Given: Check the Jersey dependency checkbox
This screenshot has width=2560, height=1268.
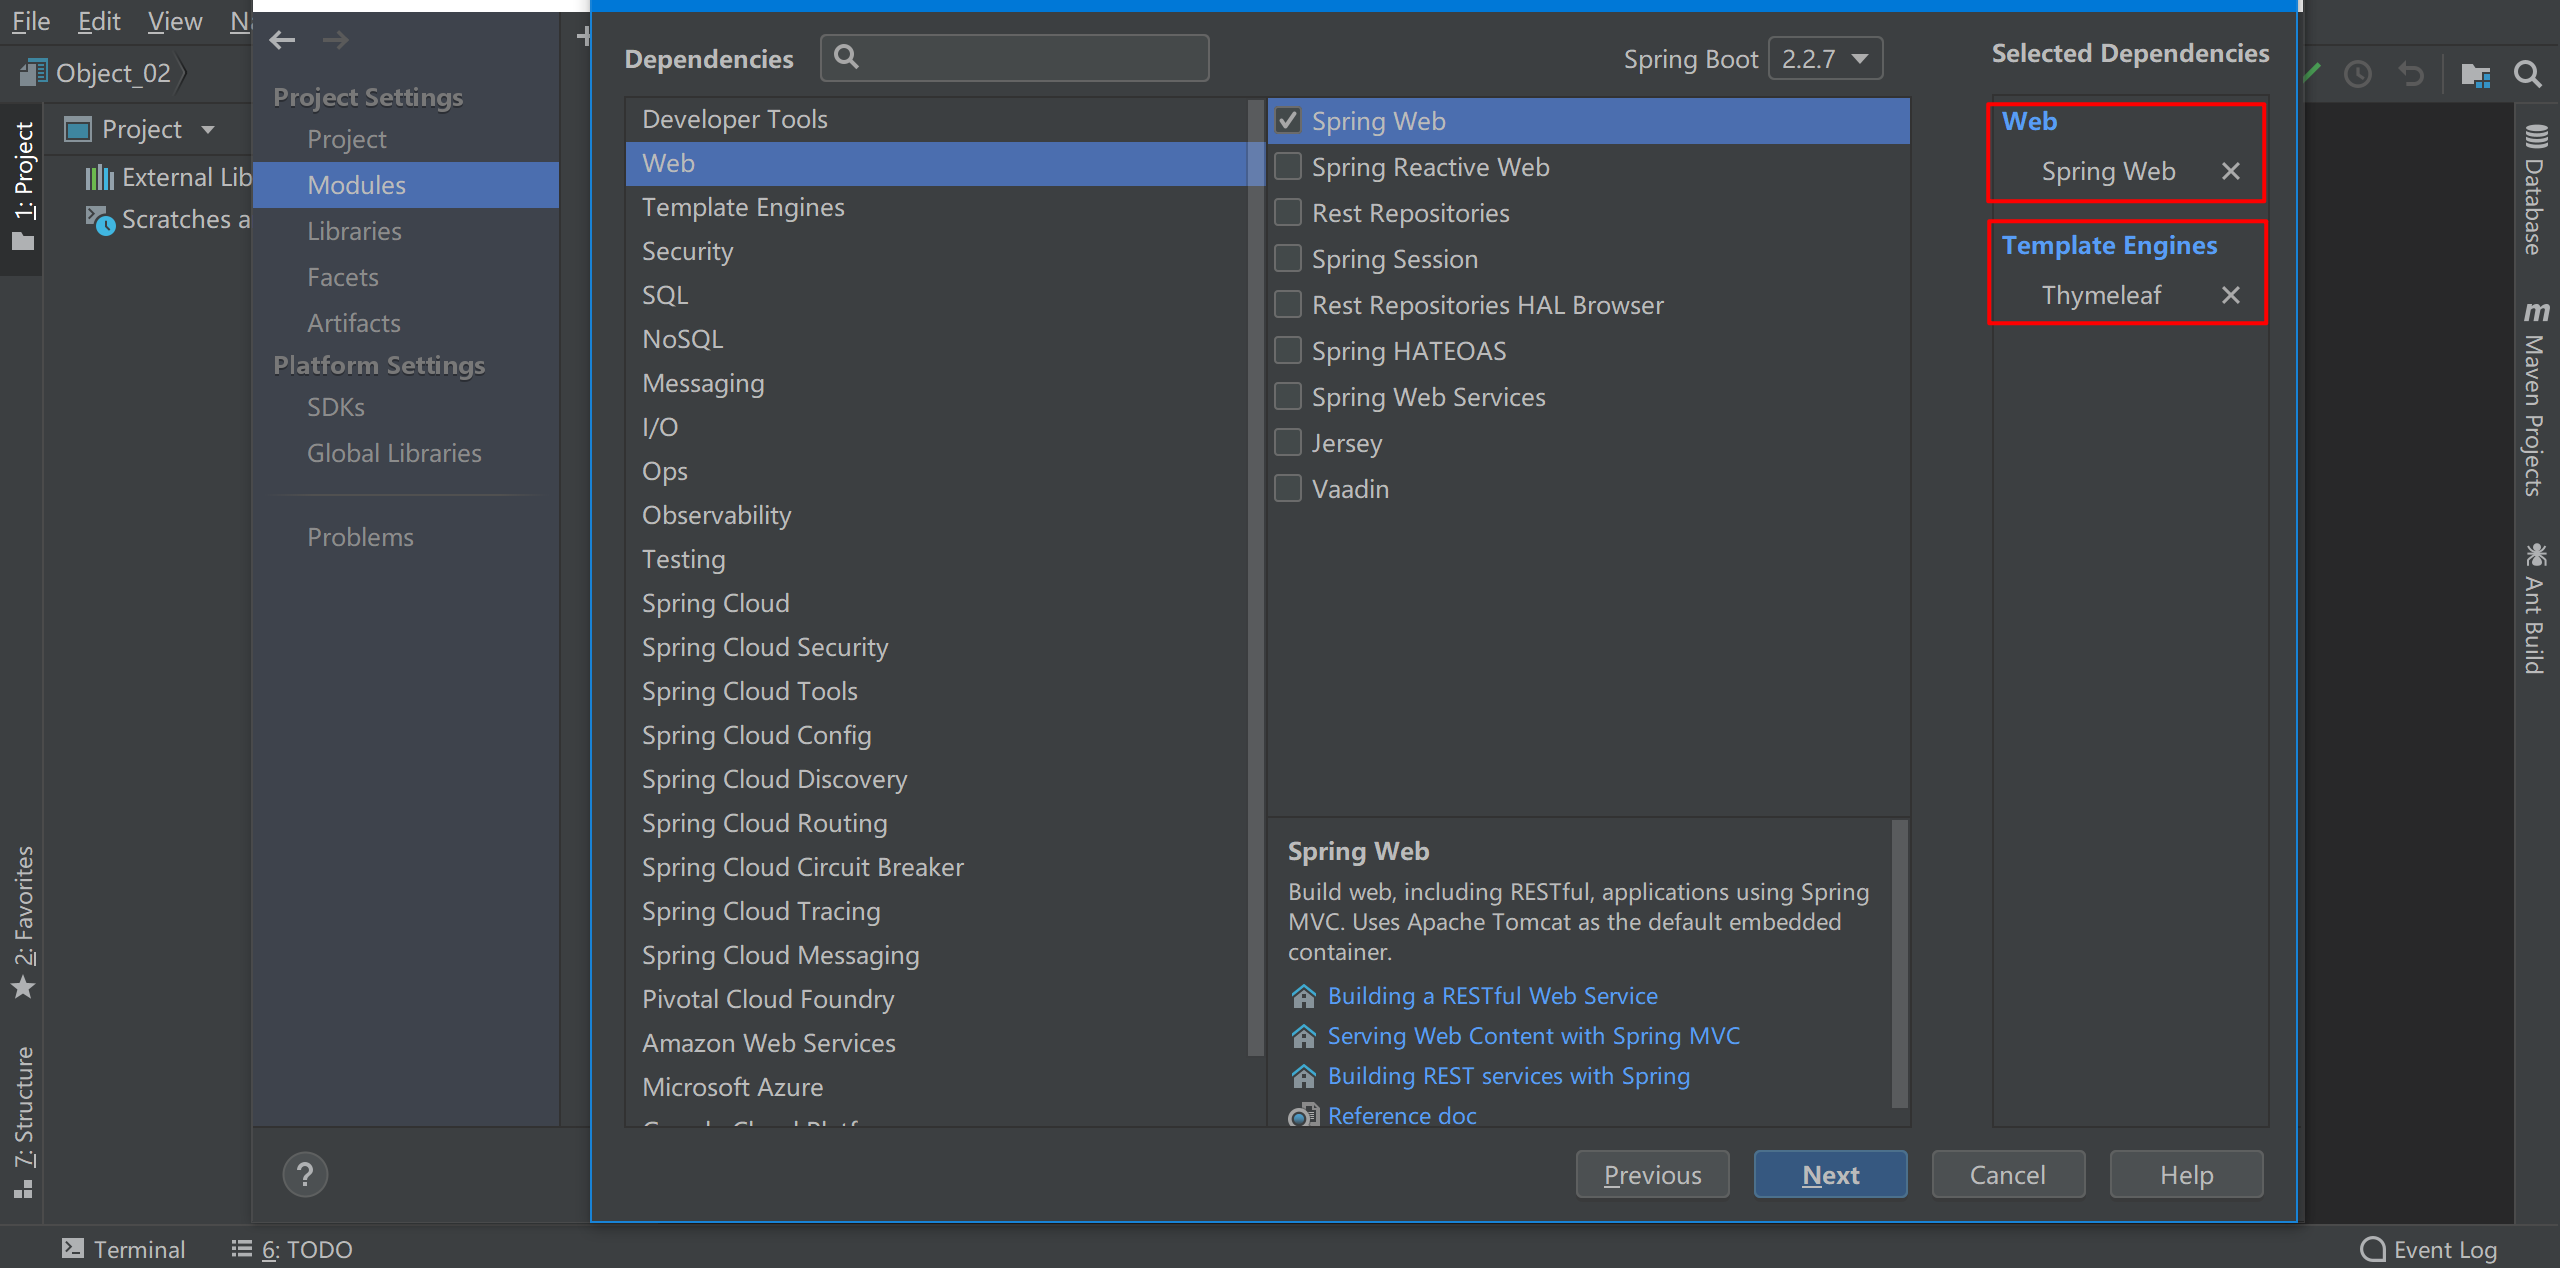Looking at the screenshot, I should (x=1288, y=443).
